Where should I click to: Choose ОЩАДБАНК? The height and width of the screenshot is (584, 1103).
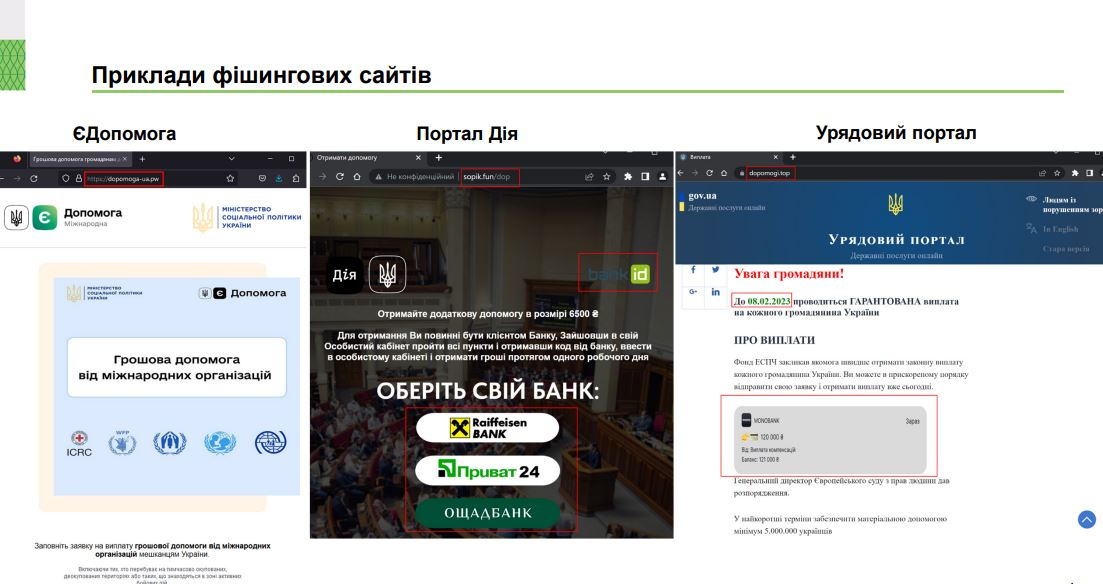(487, 513)
